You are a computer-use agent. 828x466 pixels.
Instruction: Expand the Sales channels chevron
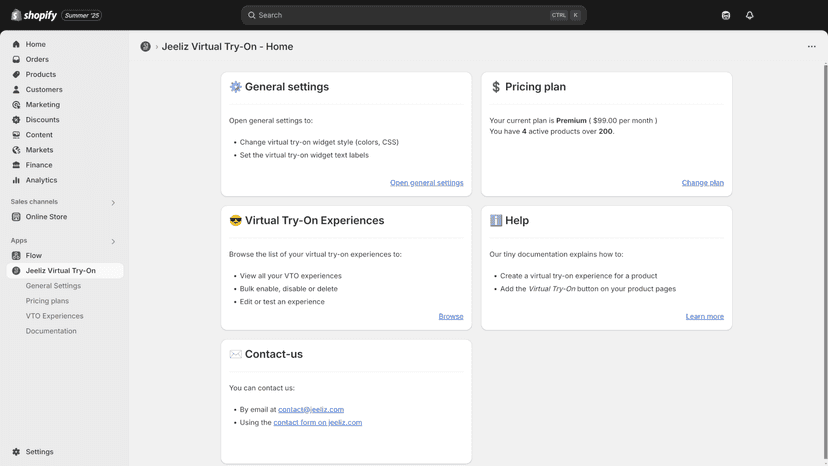(x=113, y=202)
